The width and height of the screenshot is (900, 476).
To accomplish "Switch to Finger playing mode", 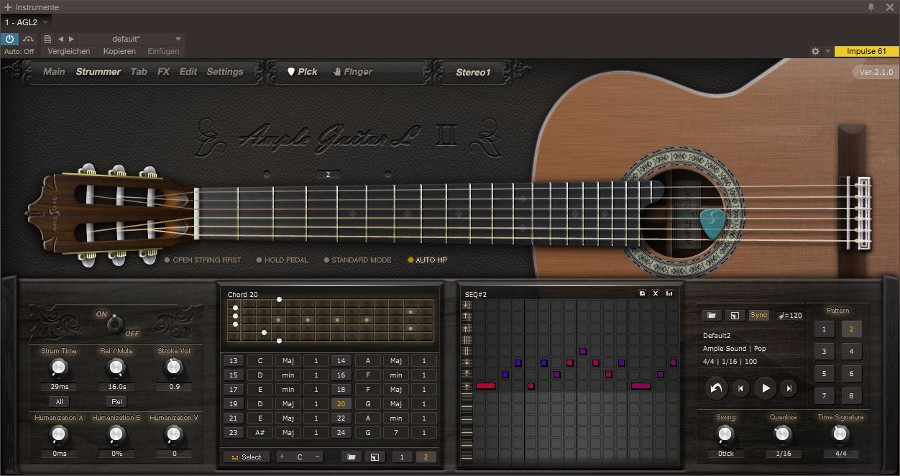I will 353,72.
